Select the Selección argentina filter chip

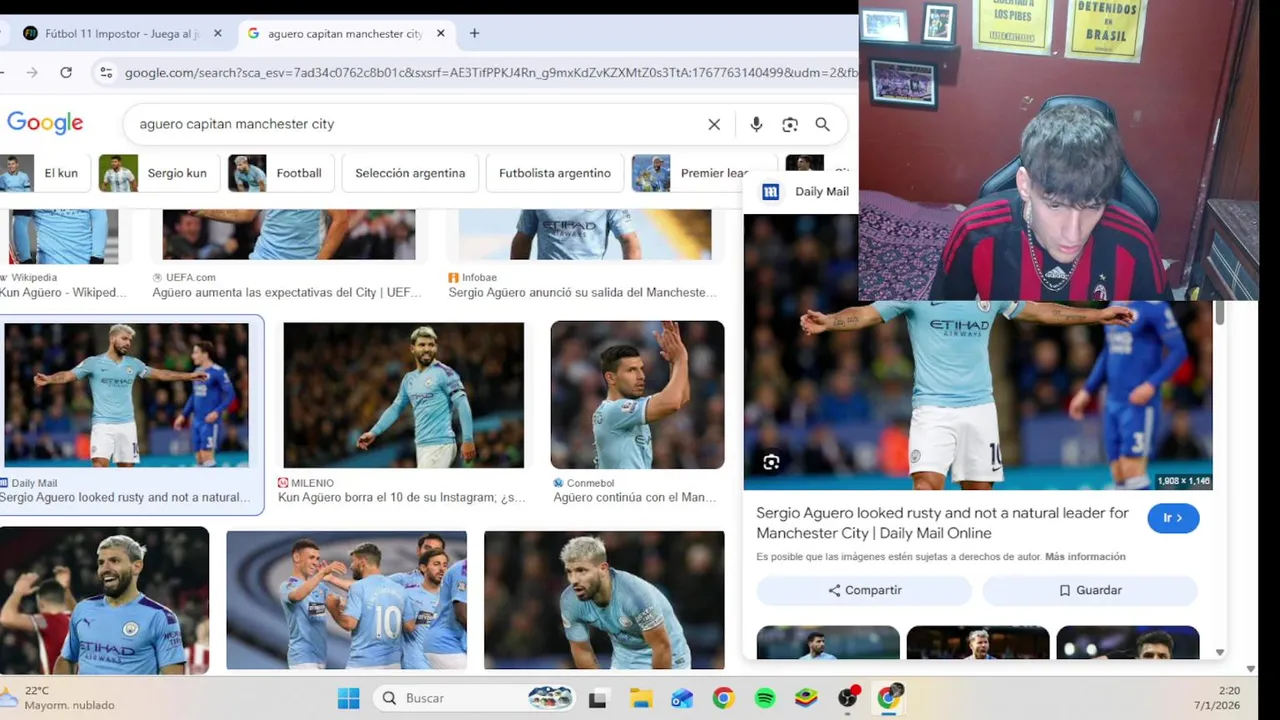tap(410, 173)
